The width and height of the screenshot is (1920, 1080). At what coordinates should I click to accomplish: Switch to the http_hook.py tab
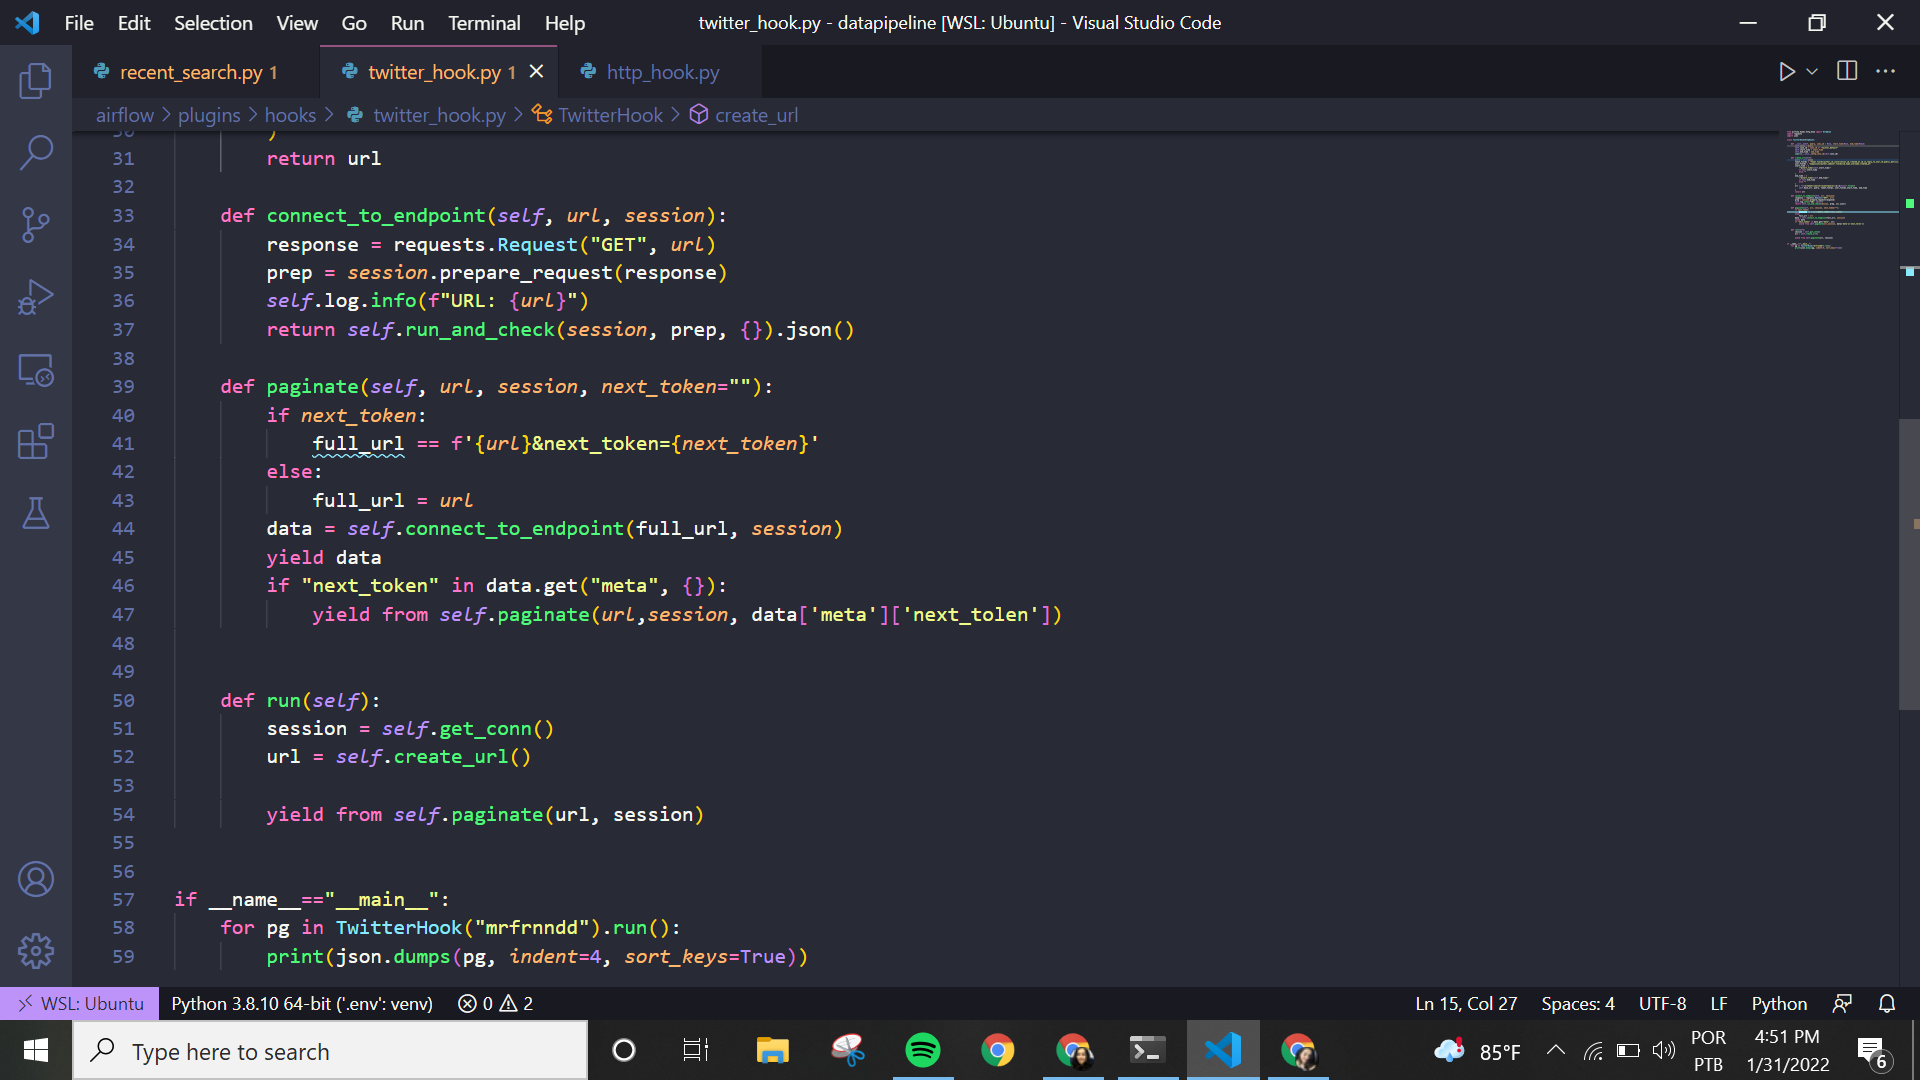(662, 71)
